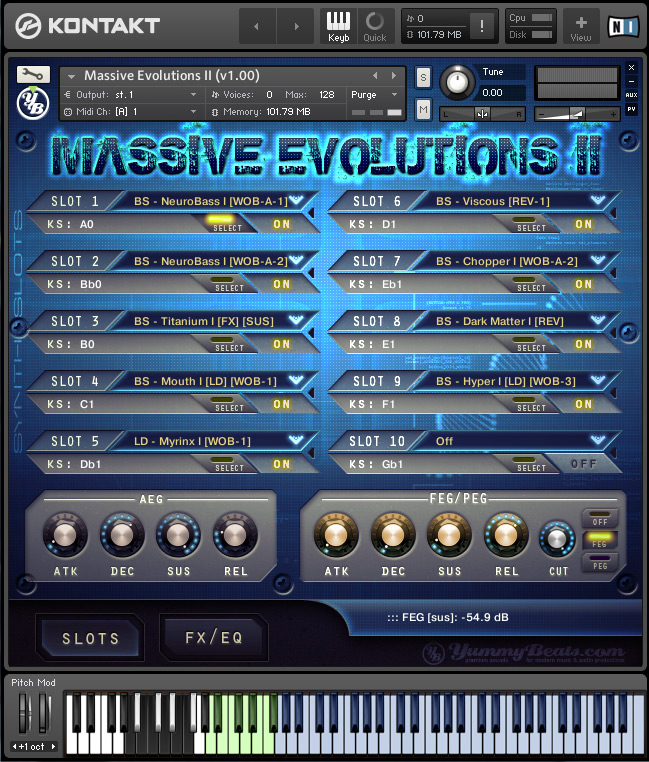The height and width of the screenshot is (762, 649).
Task: Switch to the SLOTS tab
Action: click(x=90, y=638)
